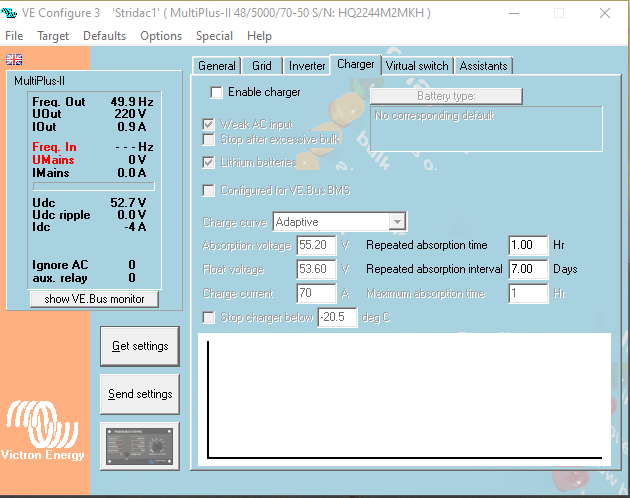Click the Repeated absorption interval field
This screenshot has width=630, height=498.
(x=528, y=269)
